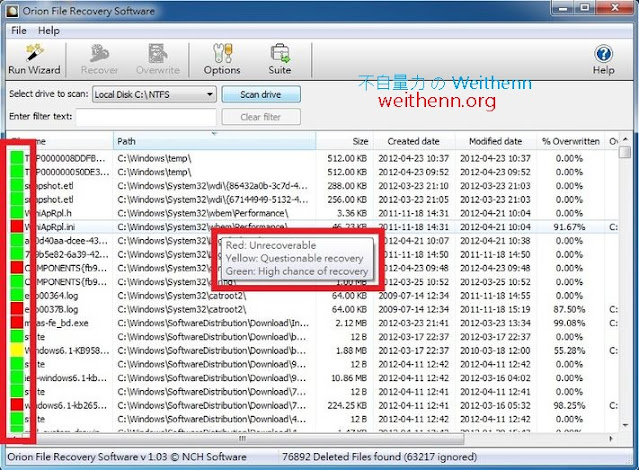This screenshot has width=639, height=470.
Task: Click the modified date 2010-03-18 12:00
Action: point(496,351)
